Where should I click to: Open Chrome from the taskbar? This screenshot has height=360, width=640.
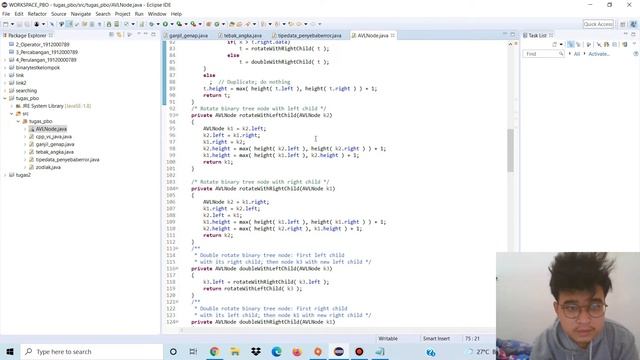[214, 351]
